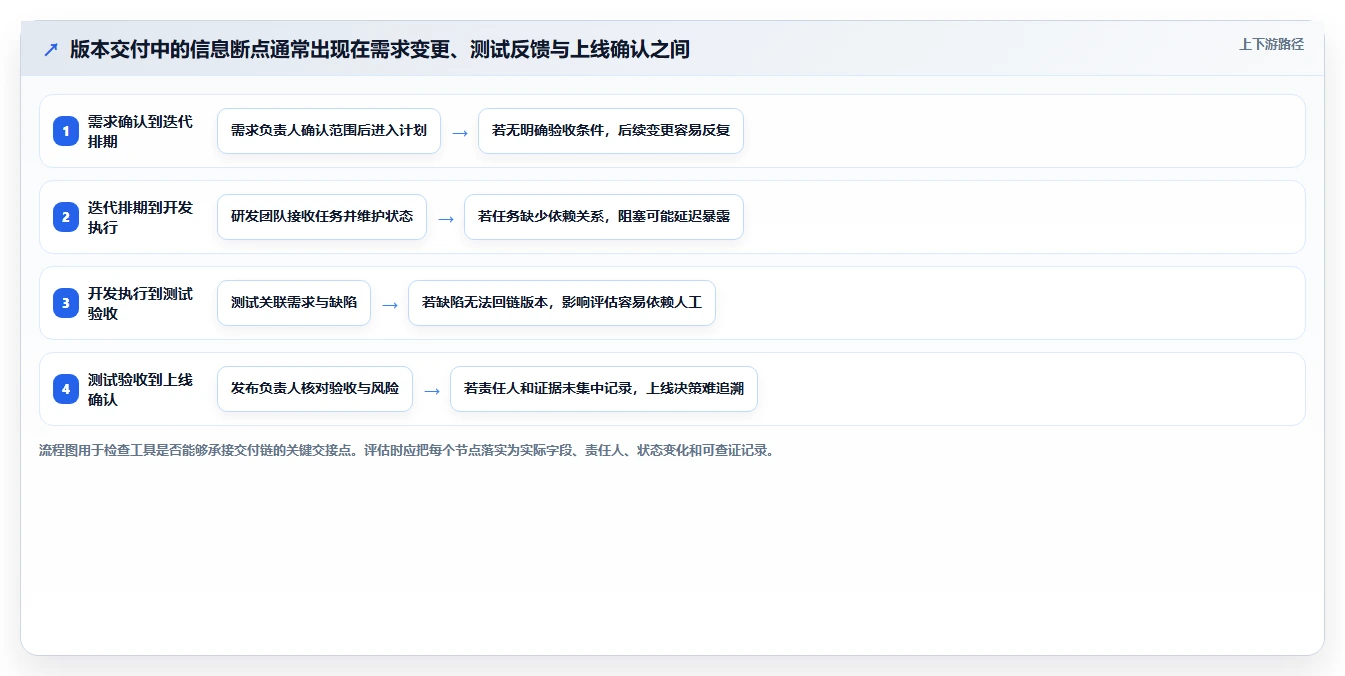The height and width of the screenshot is (676, 1345).
Task: Select step badge number 1
Action: pos(66,131)
